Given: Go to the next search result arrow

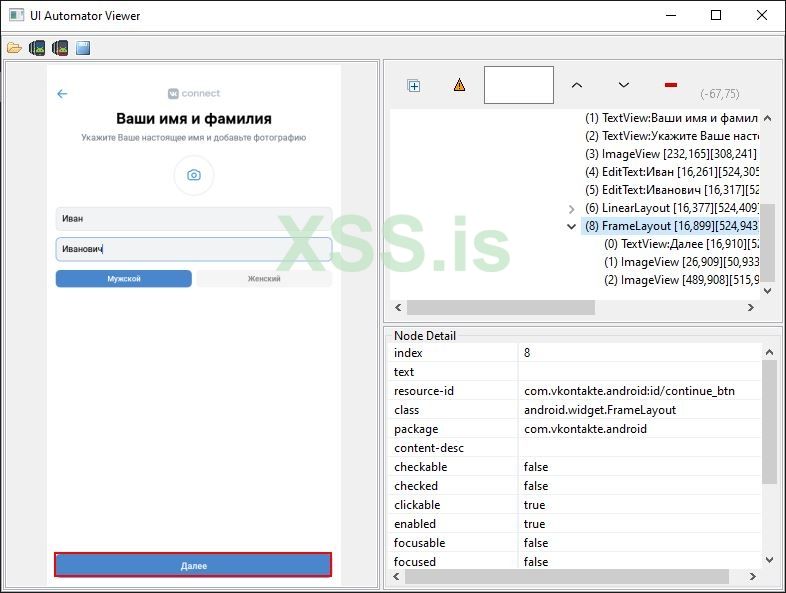Looking at the screenshot, I should click(624, 85).
